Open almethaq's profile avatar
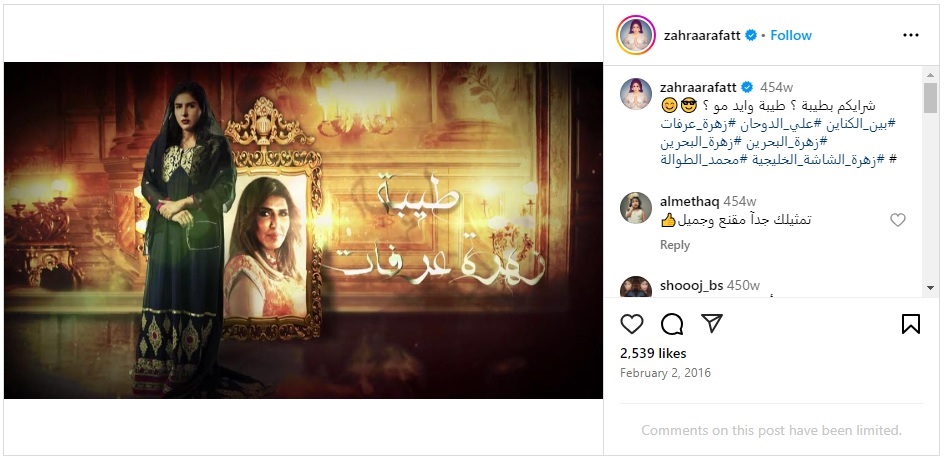Screen dimensions: 945x459 pos(636,208)
